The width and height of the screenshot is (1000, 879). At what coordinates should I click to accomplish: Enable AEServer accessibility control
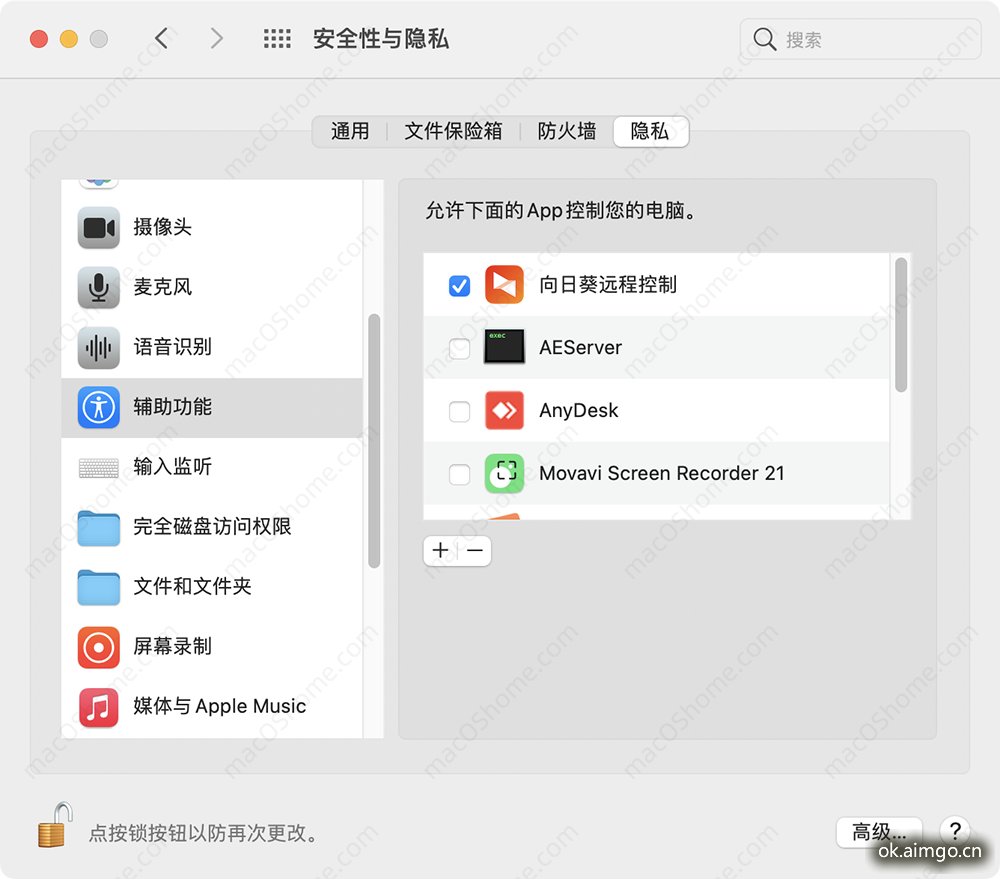point(459,348)
